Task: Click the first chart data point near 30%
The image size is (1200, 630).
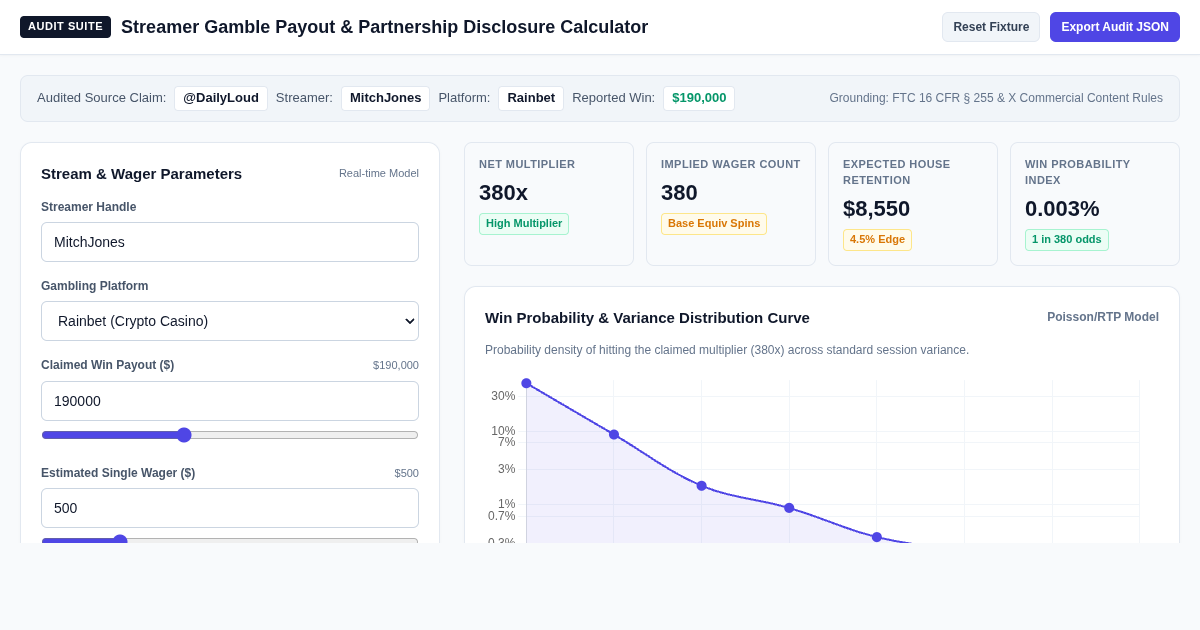Action: 526,383
